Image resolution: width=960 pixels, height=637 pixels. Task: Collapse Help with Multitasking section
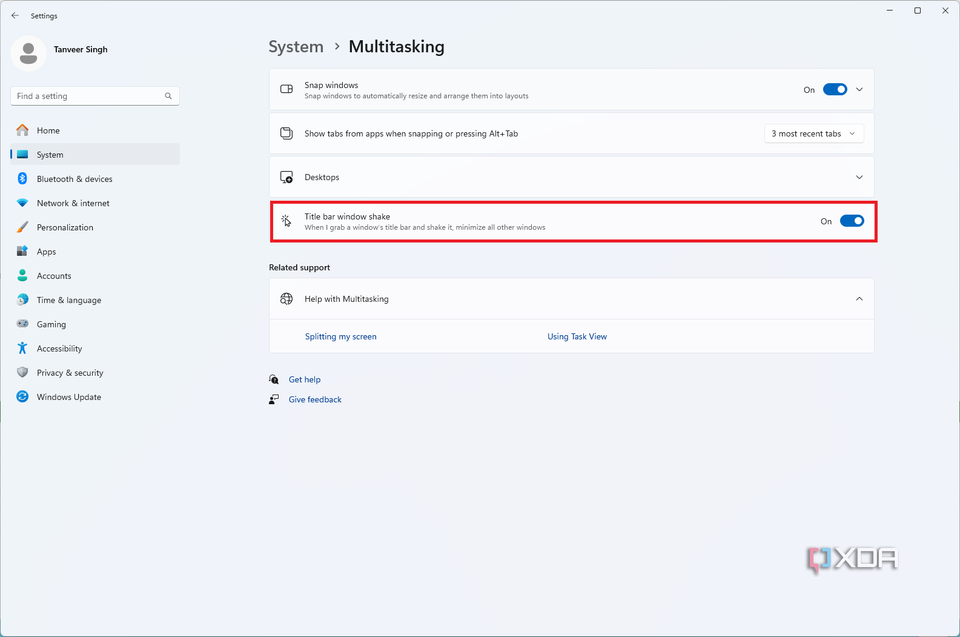coord(858,299)
